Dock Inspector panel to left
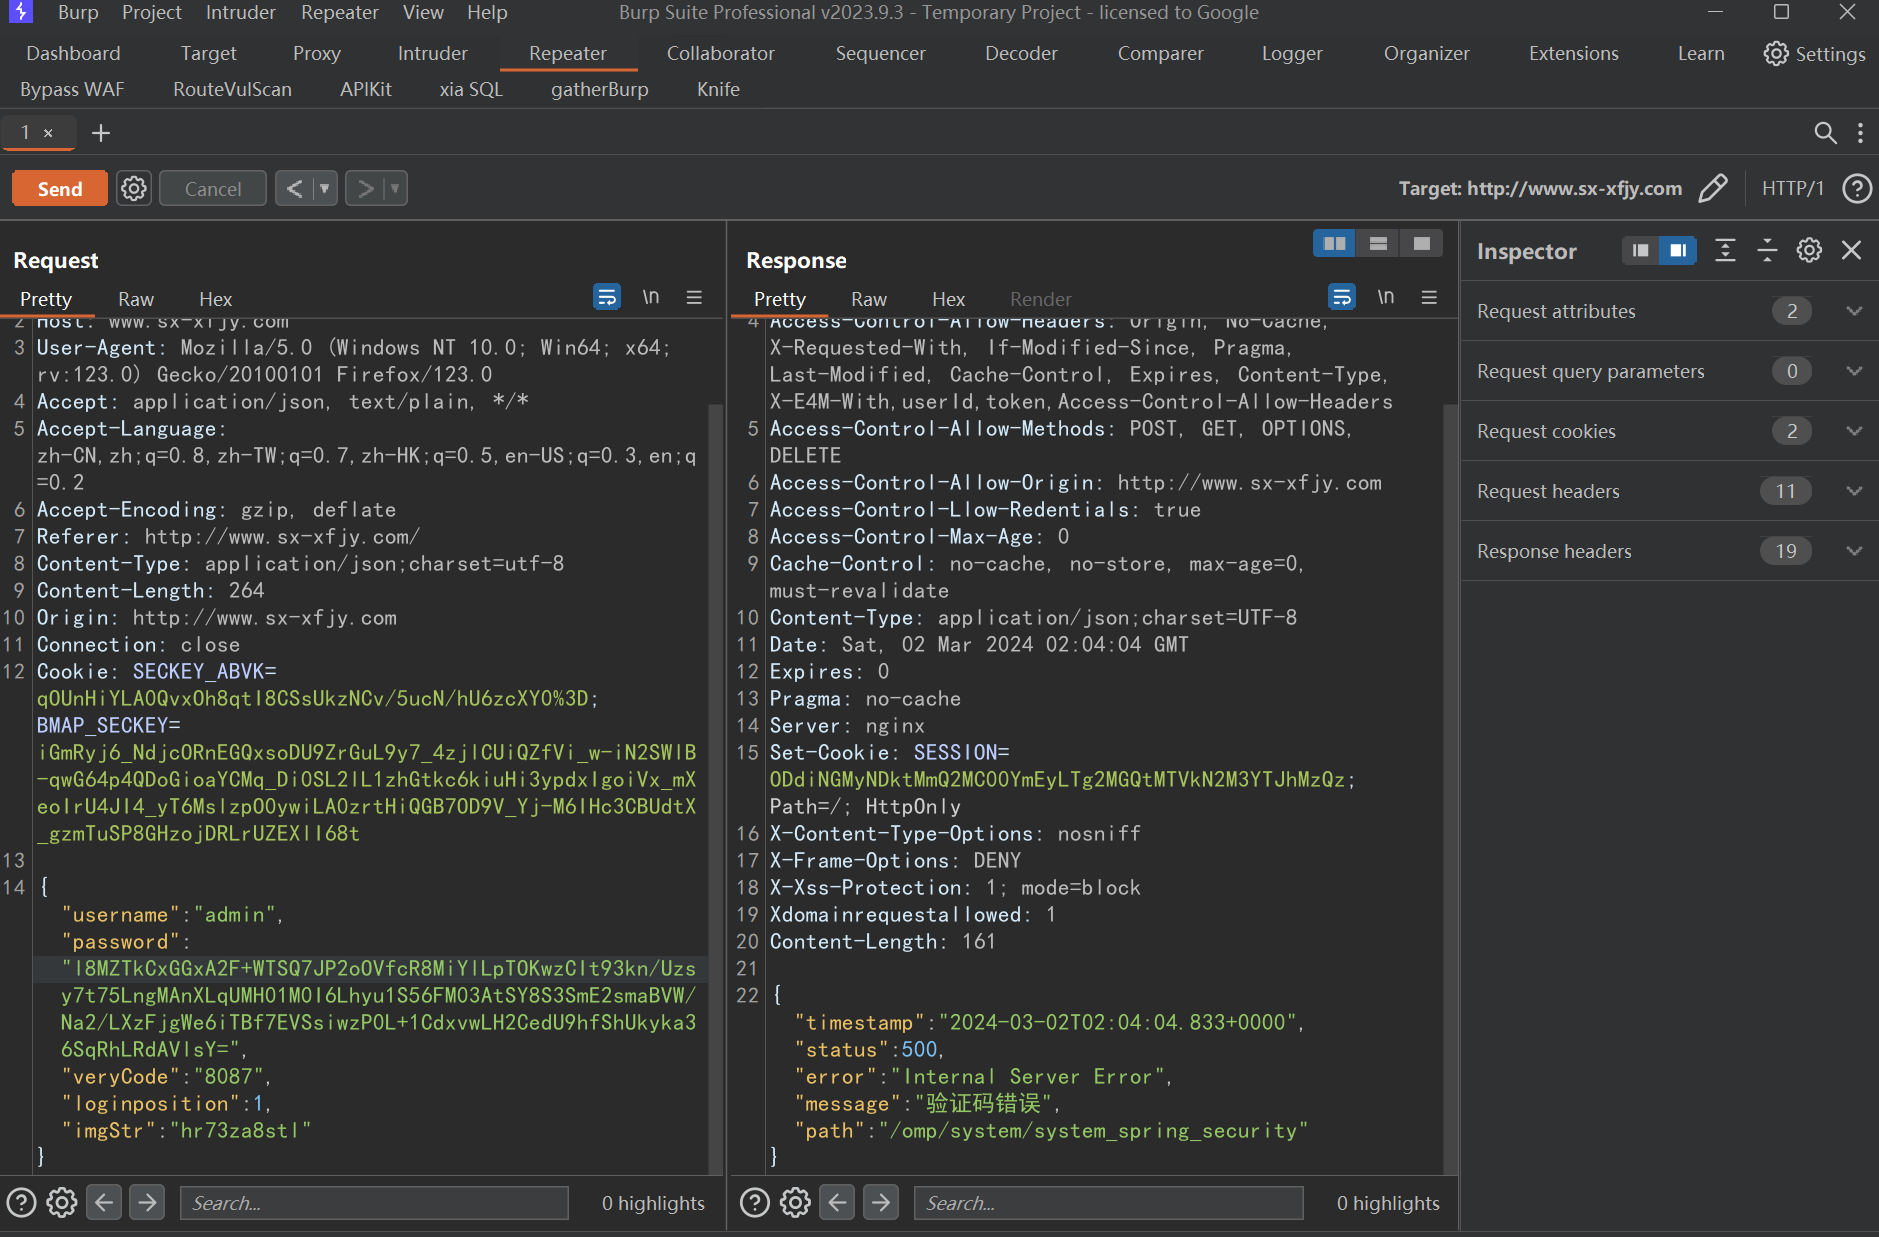 tap(1640, 250)
